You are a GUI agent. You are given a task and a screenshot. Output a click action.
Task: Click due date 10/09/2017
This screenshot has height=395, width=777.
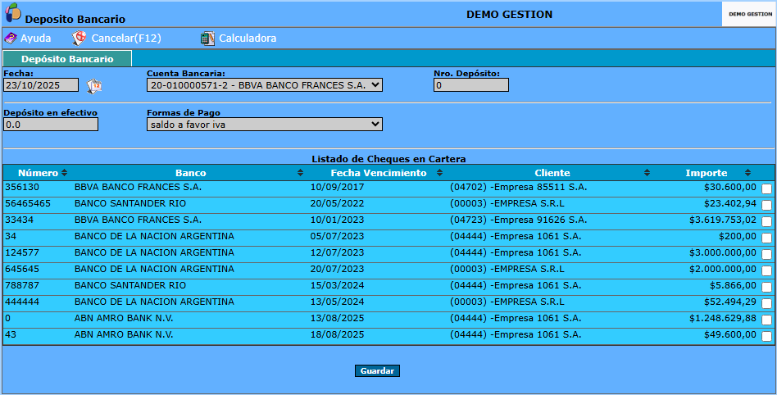point(337,187)
